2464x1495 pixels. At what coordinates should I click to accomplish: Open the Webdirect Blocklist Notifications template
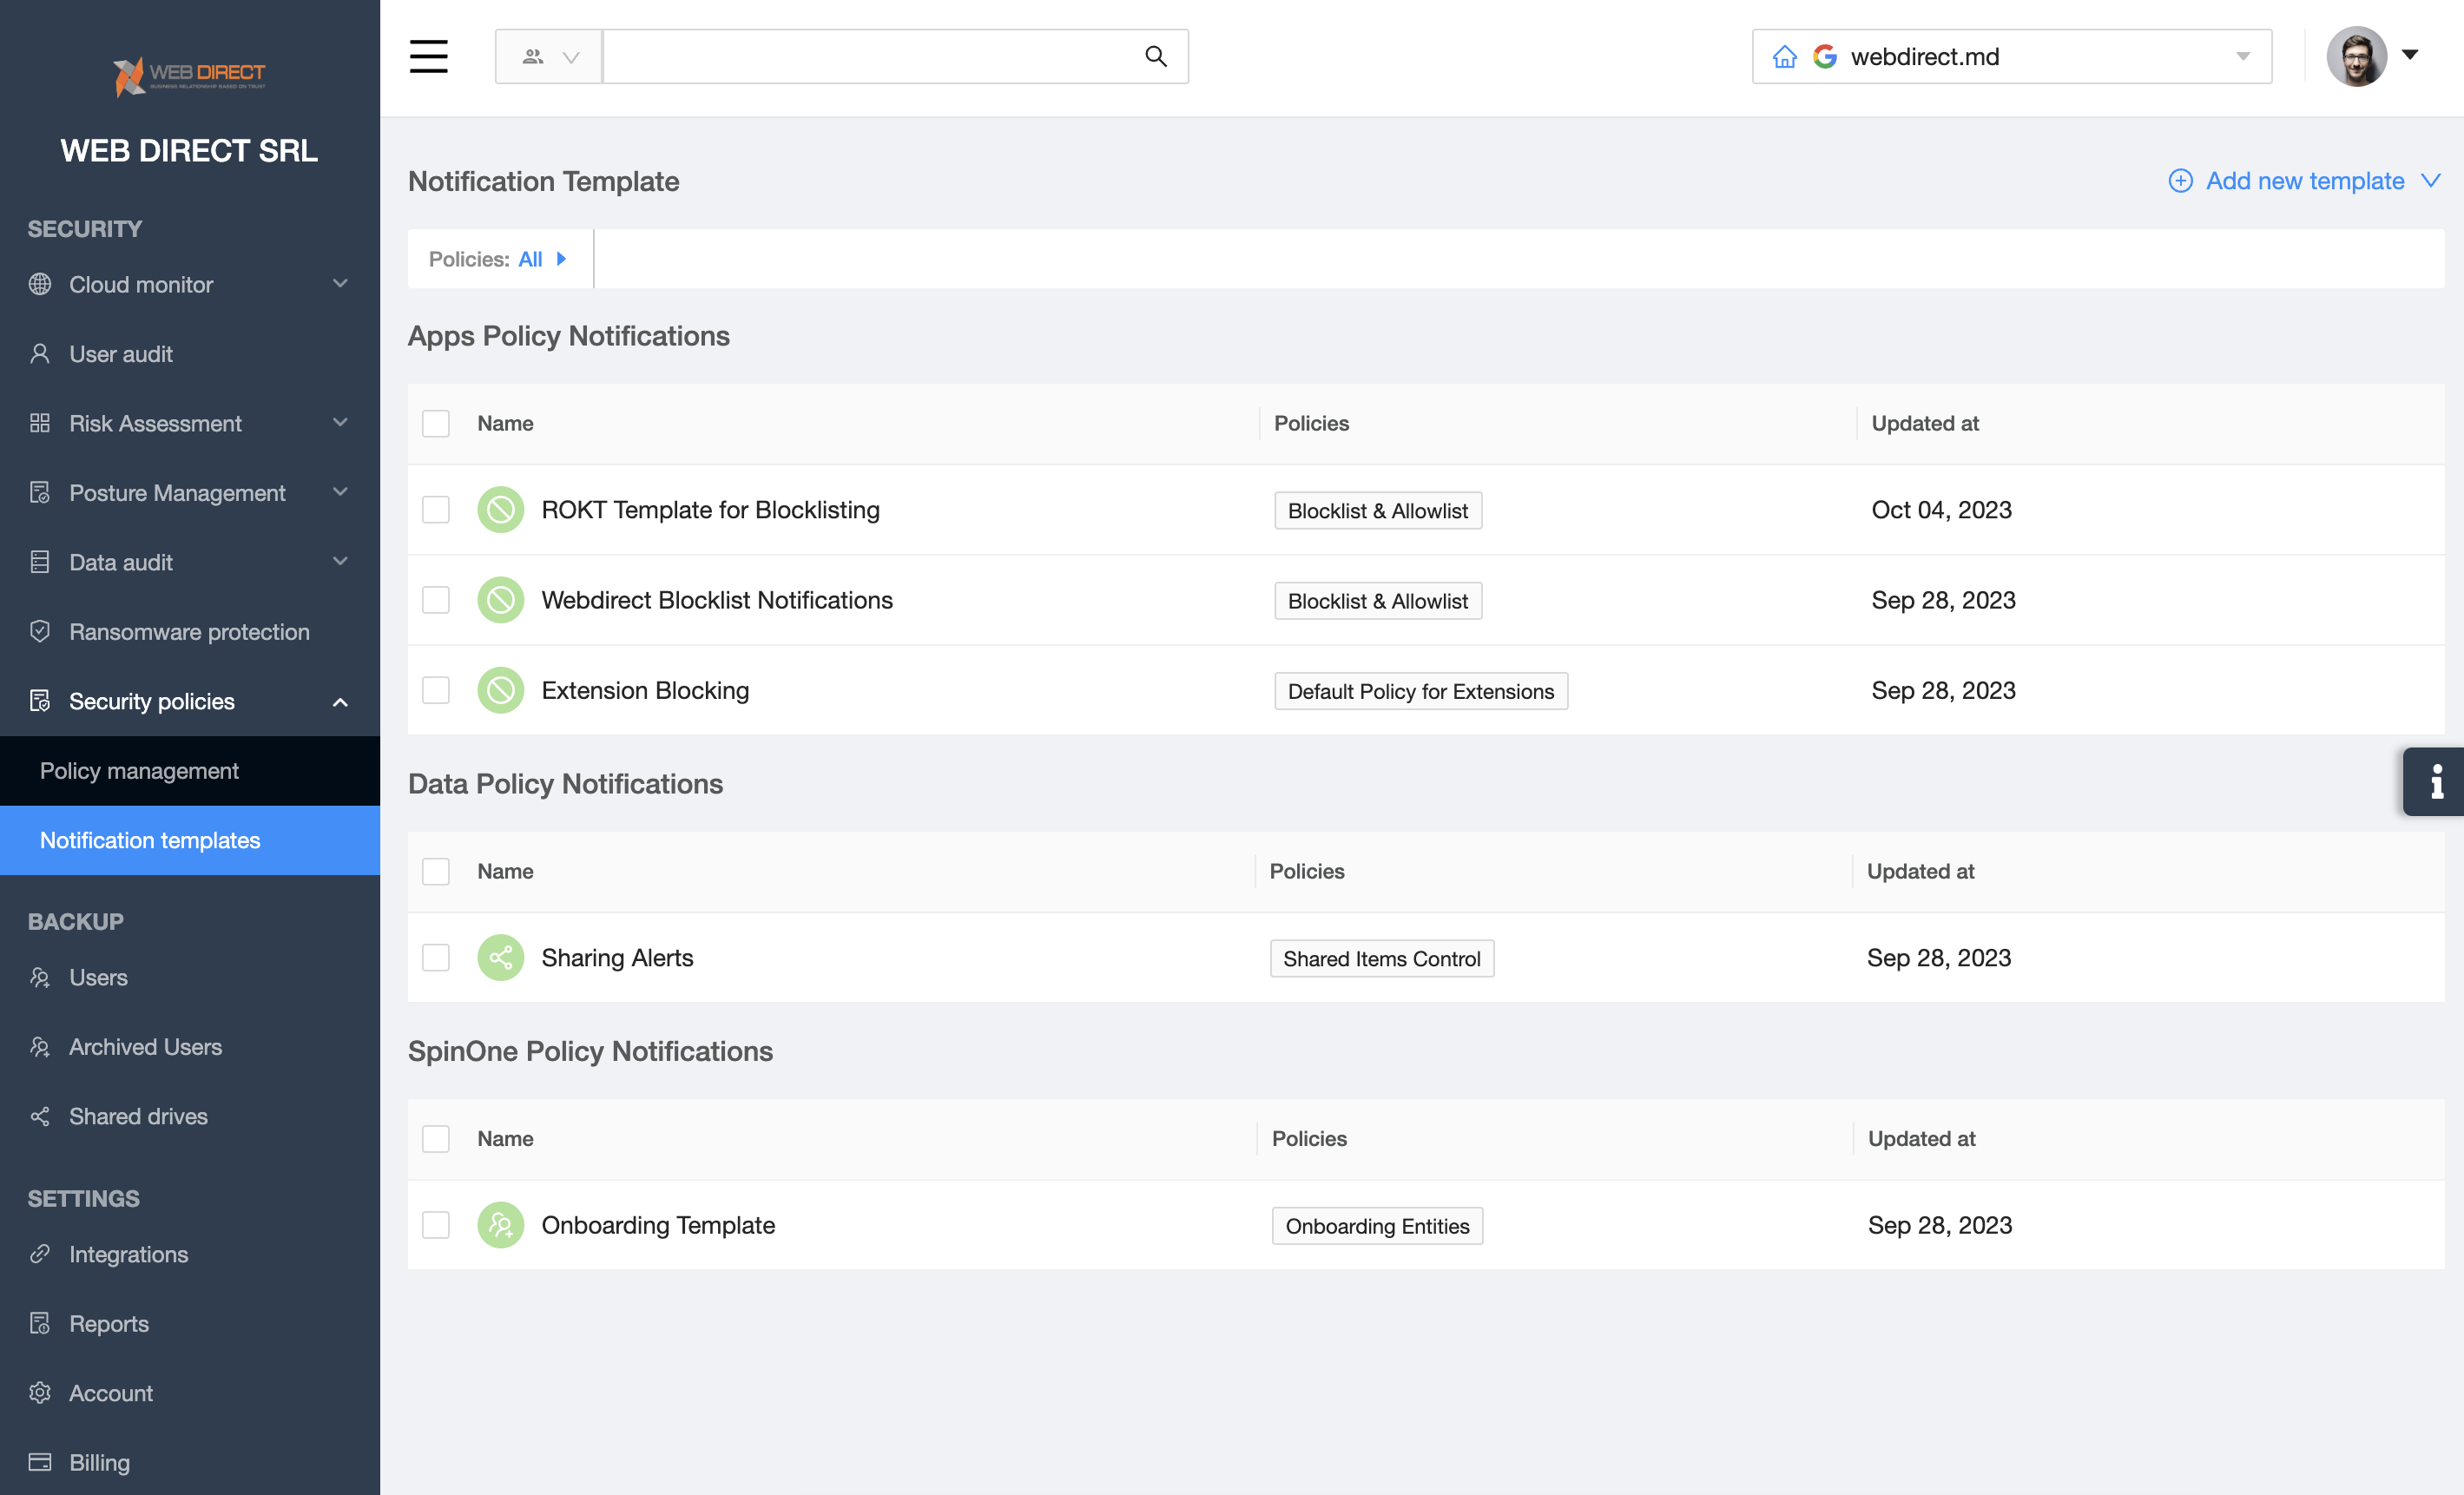pos(716,600)
